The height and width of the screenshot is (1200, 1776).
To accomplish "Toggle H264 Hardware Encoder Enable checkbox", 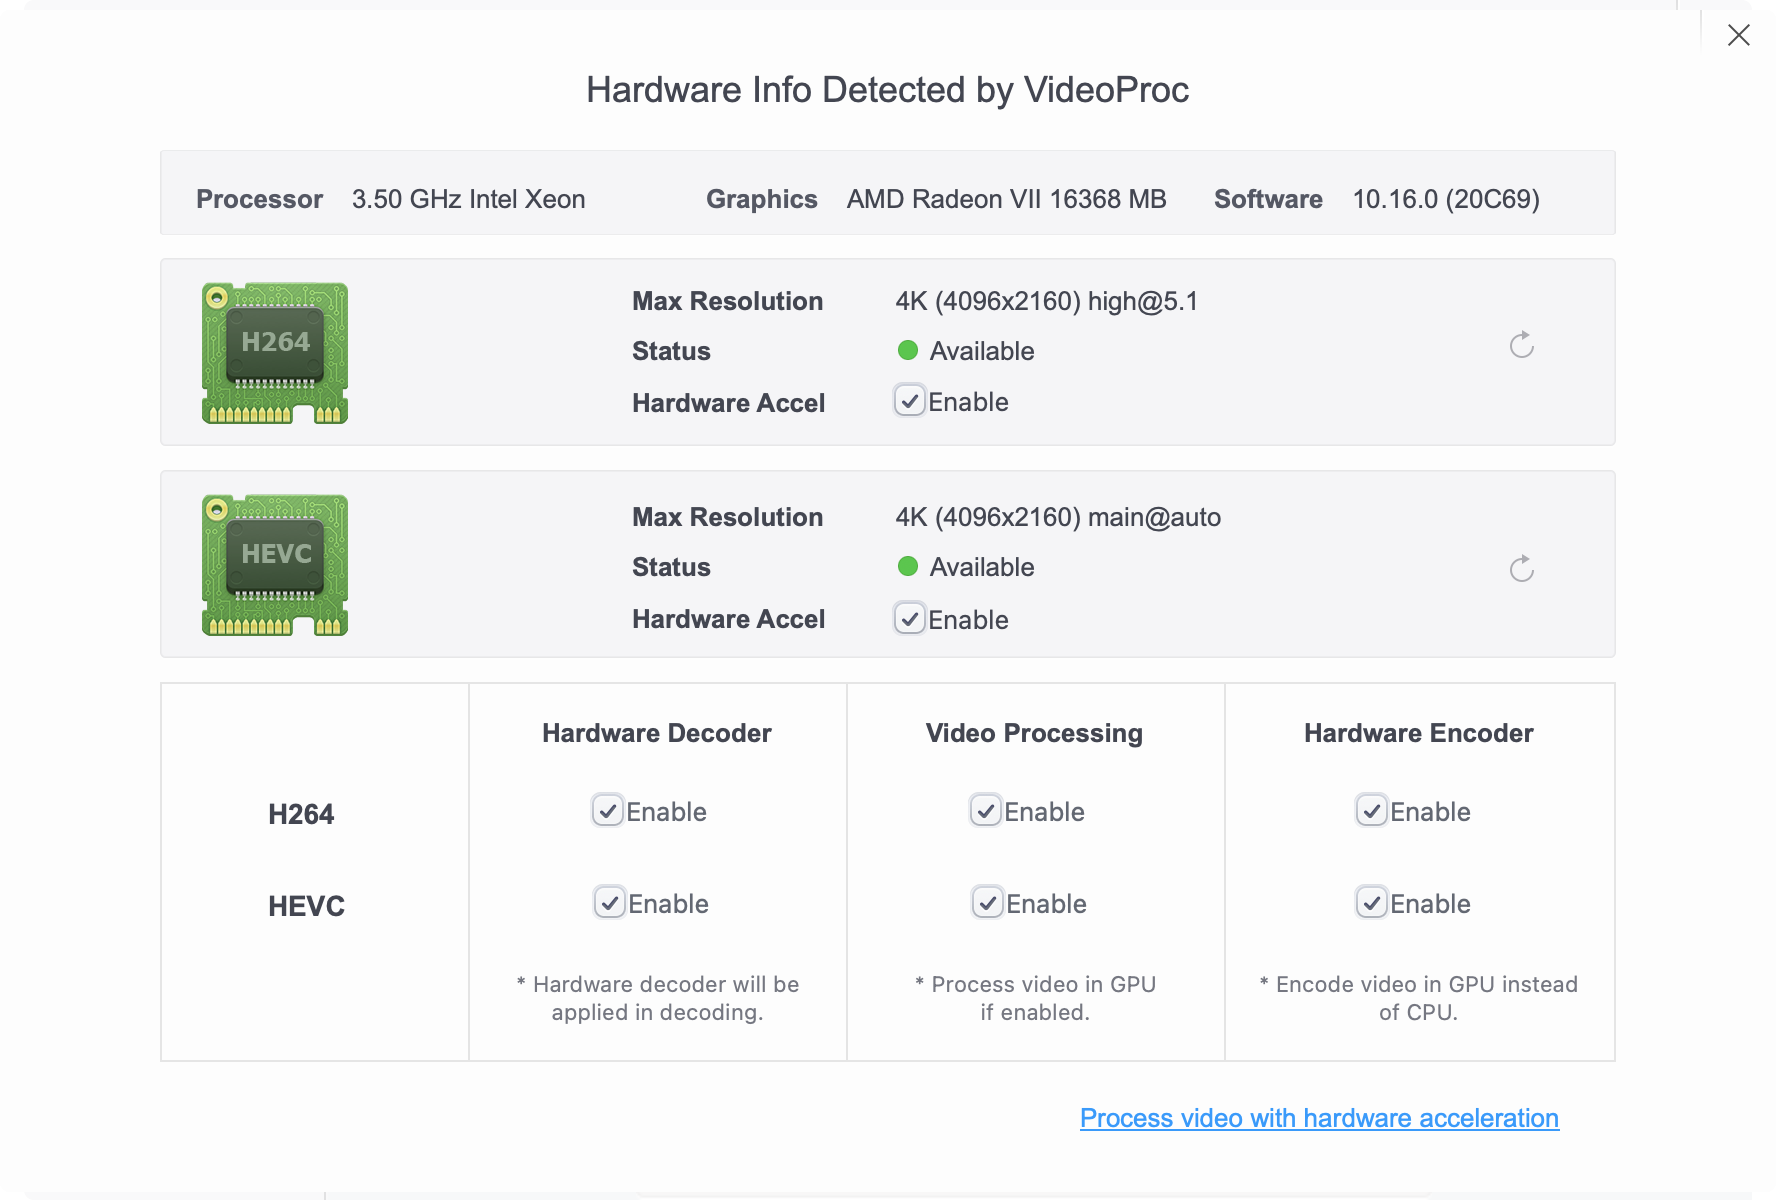I will [1372, 811].
